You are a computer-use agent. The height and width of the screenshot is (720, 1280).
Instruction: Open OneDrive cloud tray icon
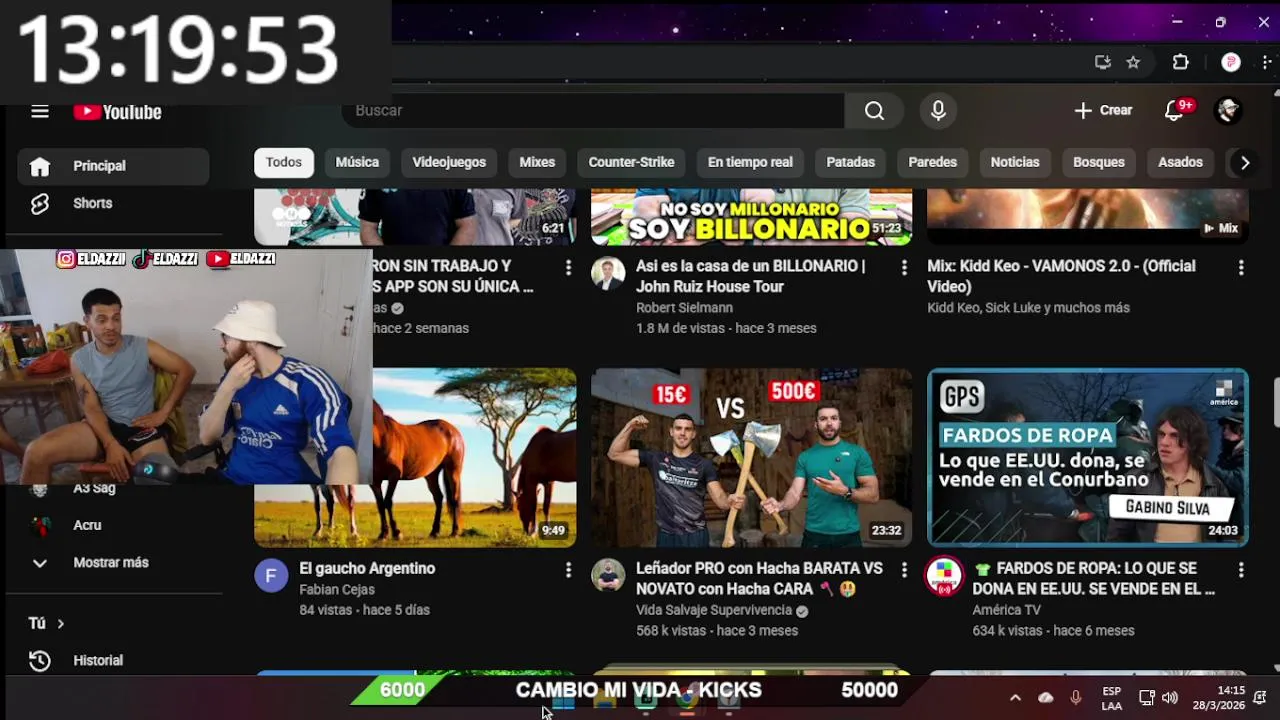1046,697
